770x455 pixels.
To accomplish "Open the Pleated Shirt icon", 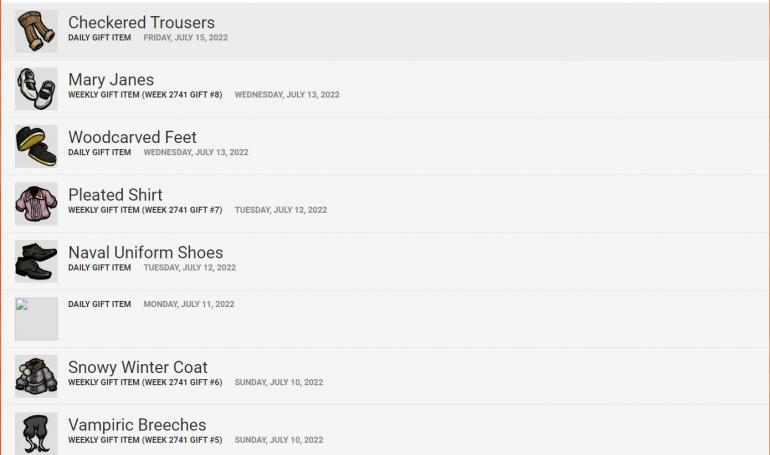I will pyautogui.click(x=36, y=203).
